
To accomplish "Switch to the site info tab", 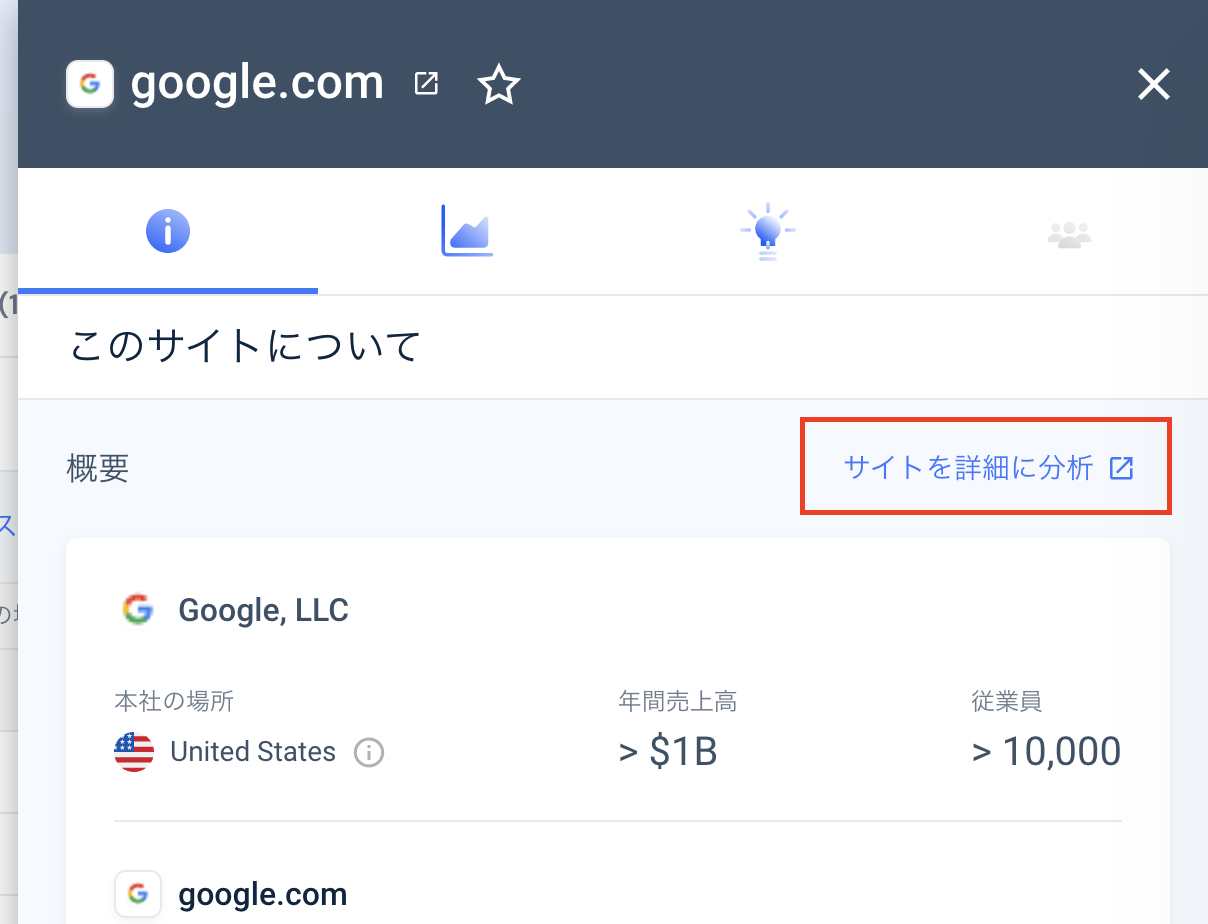I will [168, 232].
